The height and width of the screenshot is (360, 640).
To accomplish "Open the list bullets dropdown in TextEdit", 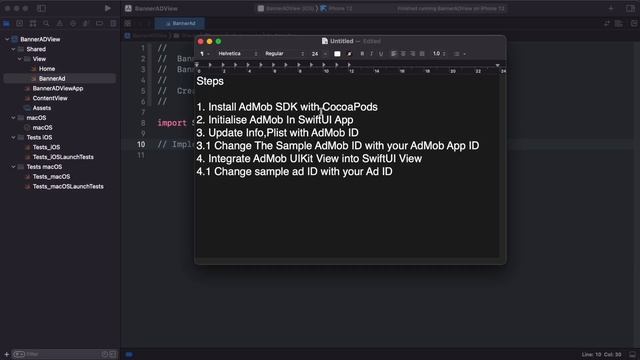I will click(x=459, y=53).
